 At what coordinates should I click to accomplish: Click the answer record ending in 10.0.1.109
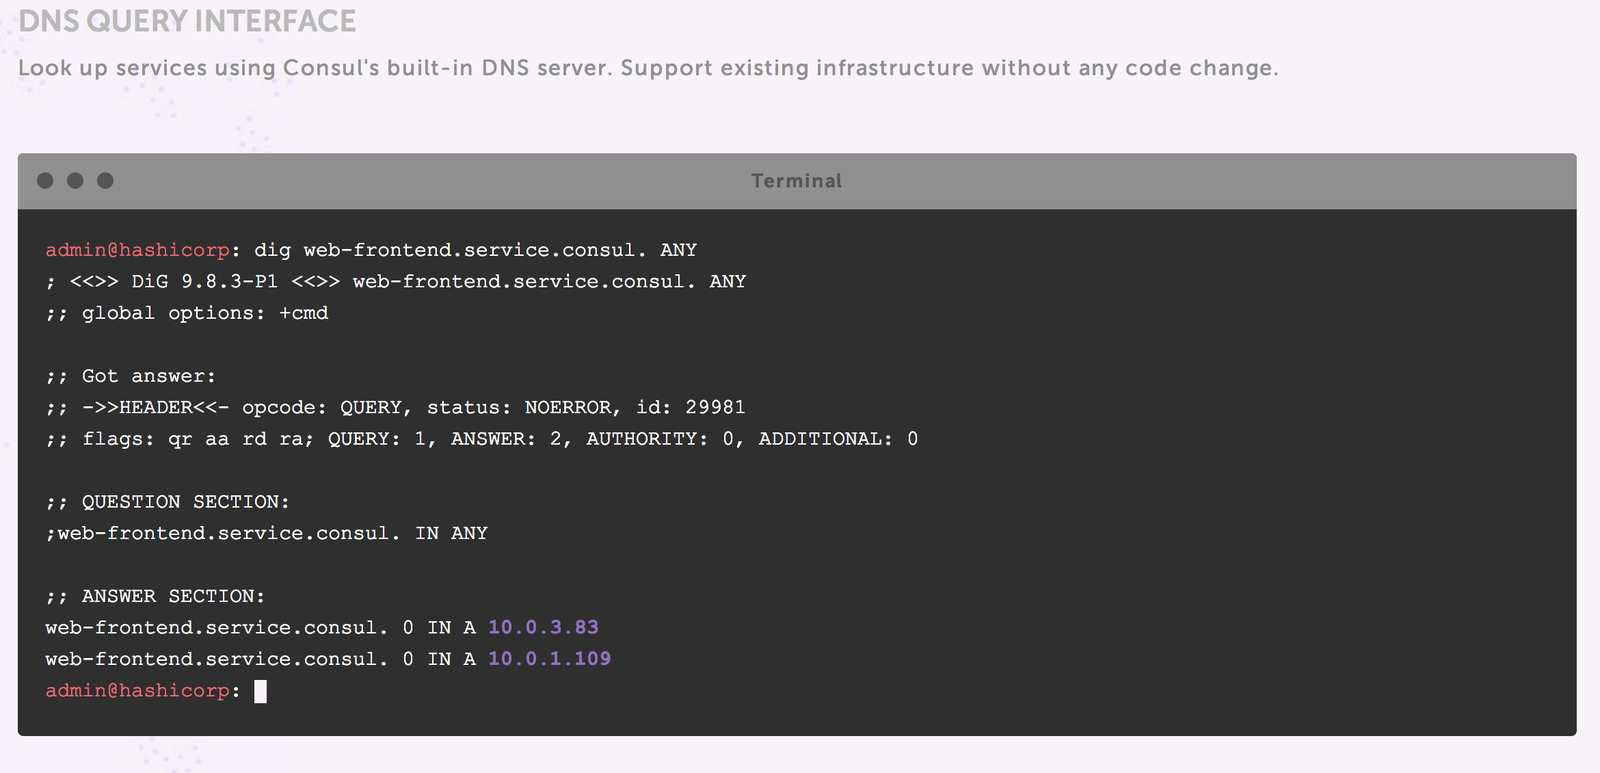tap(328, 659)
